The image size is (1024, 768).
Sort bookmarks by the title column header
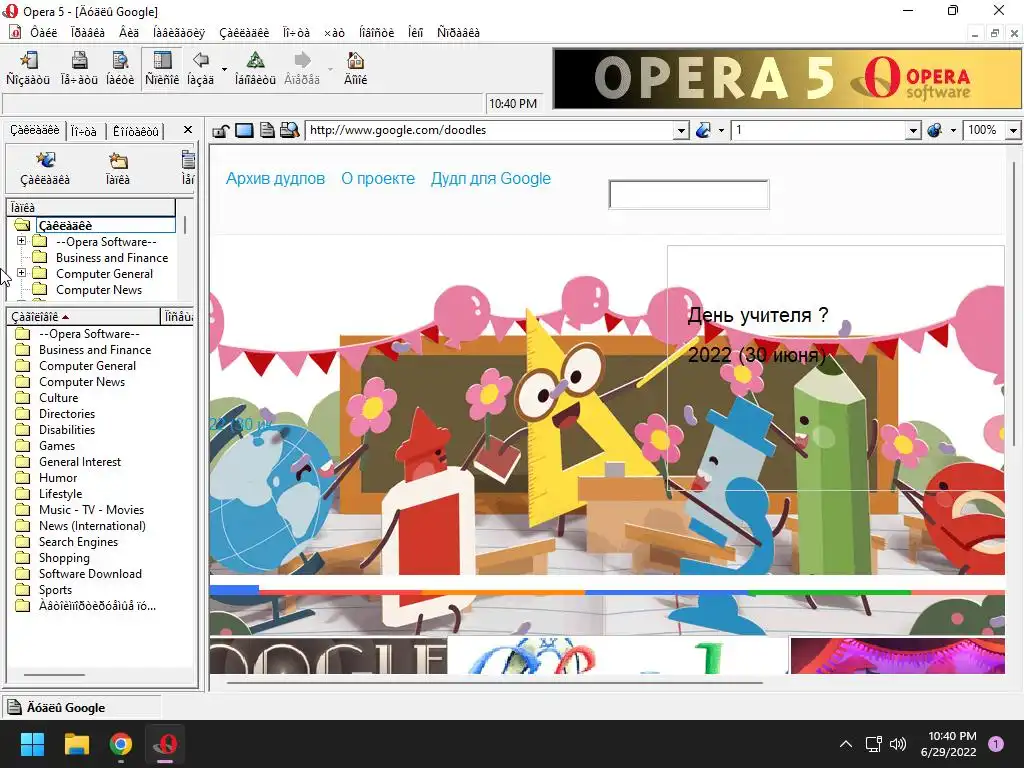(83, 317)
